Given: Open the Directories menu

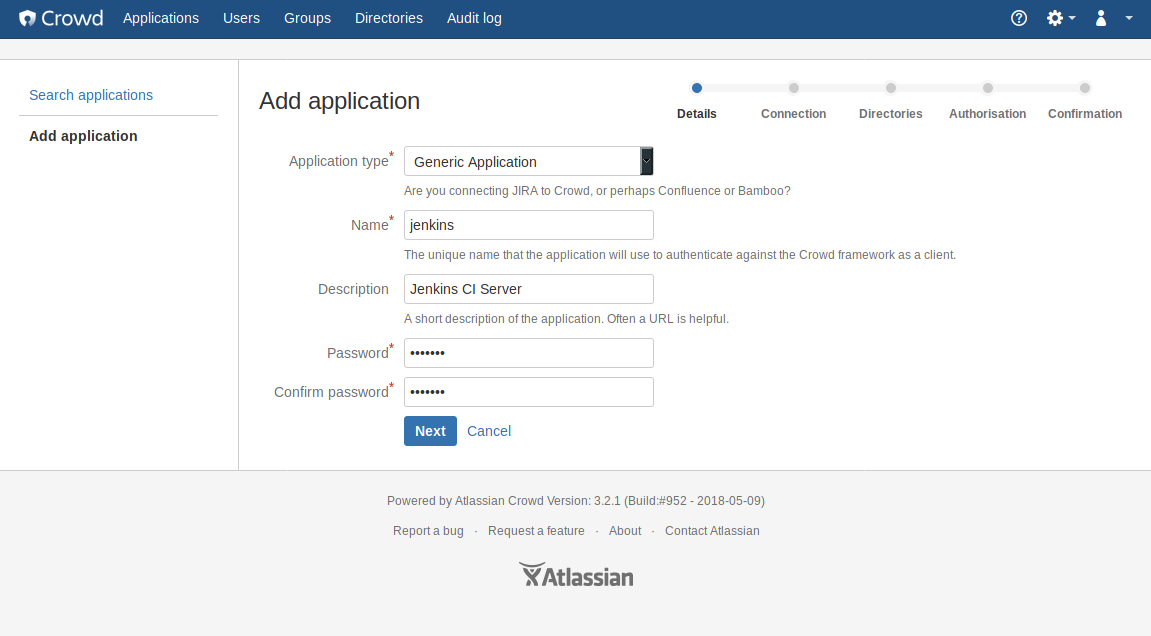Looking at the screenshot, I should point(389,18).
